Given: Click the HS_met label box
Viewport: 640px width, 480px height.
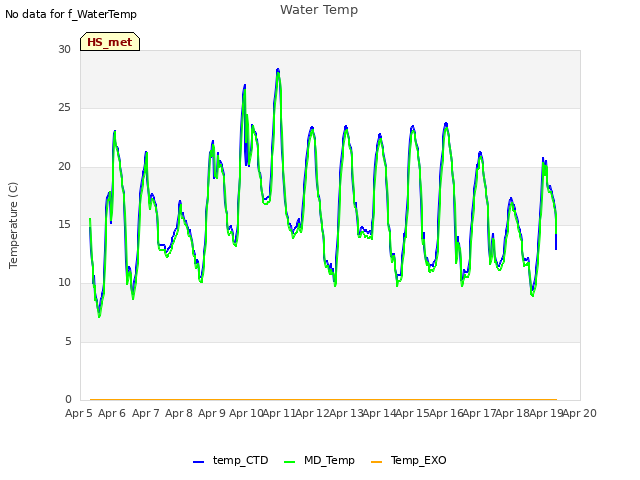Looking at the screenshot, I should tap(110, 42).
